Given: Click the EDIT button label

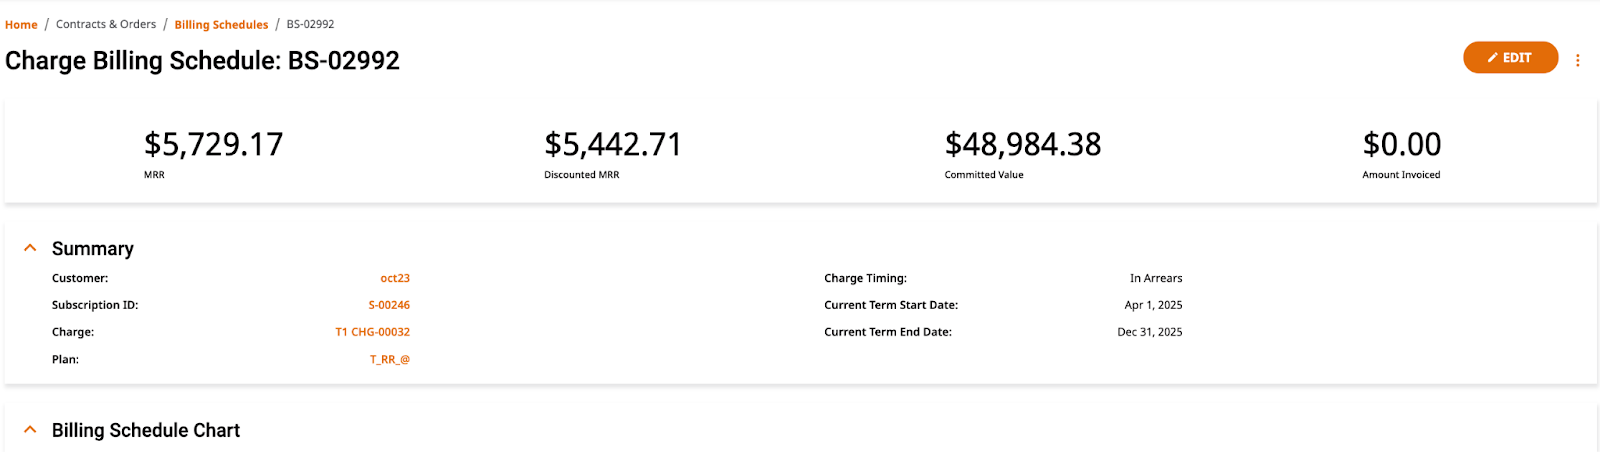Looking at the screenshot, I should [1517, 58].
